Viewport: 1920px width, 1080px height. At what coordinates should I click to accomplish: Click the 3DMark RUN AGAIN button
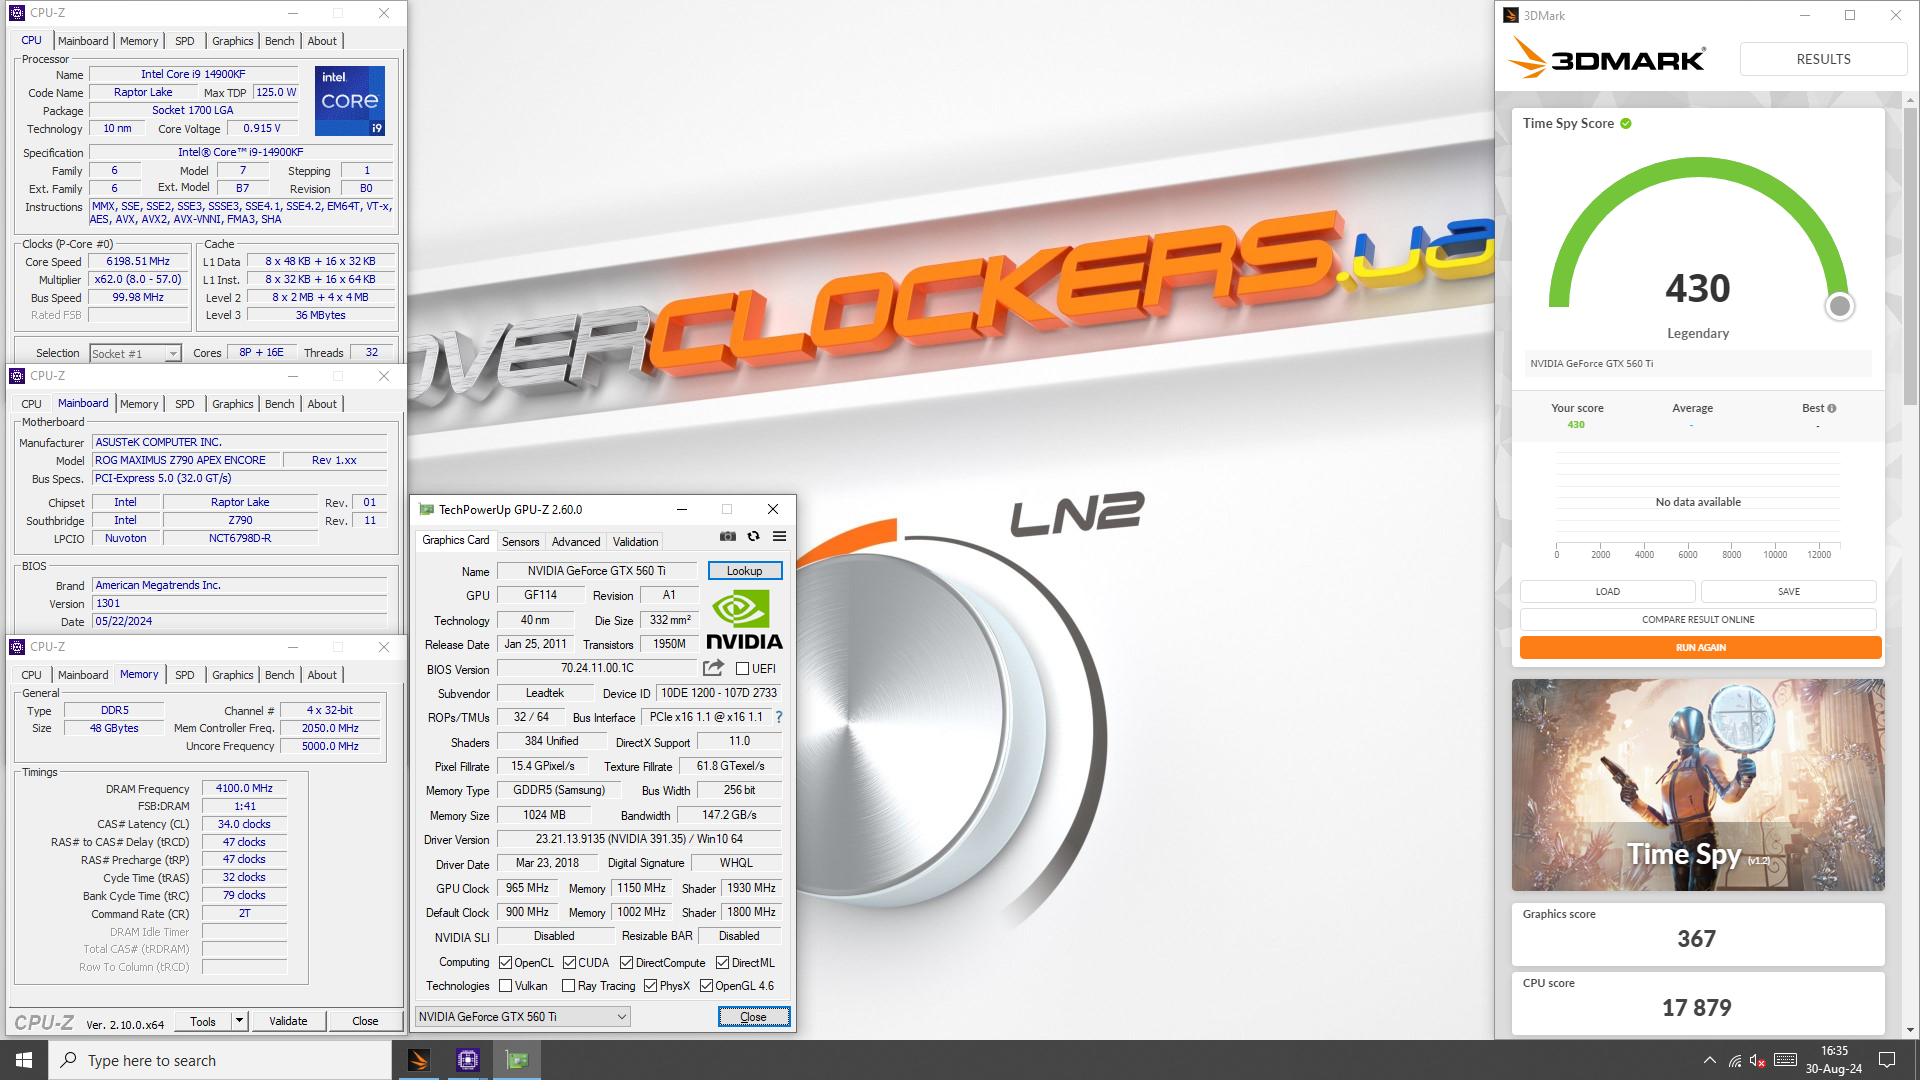pyautogui.click(x=1700, y=648)
